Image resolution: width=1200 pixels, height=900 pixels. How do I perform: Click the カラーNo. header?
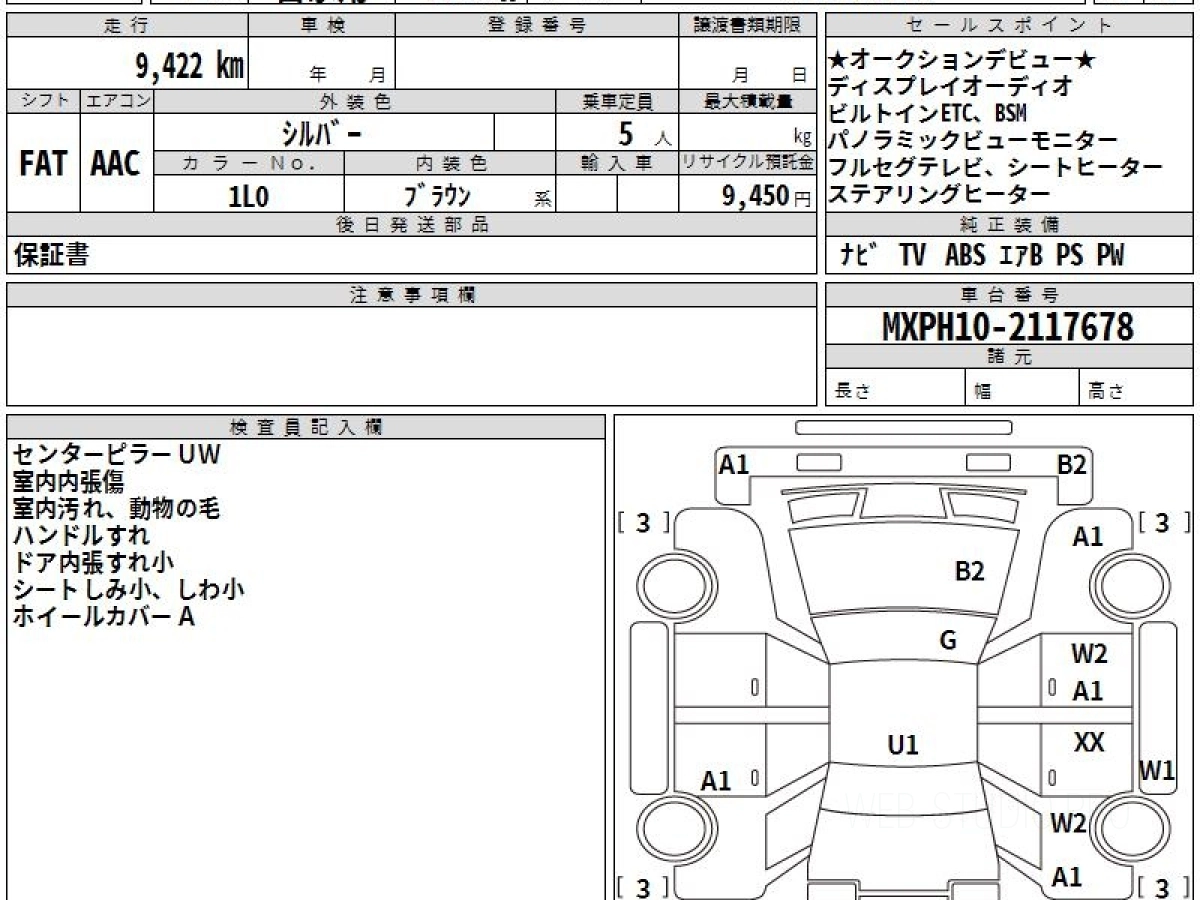(249, 163)
